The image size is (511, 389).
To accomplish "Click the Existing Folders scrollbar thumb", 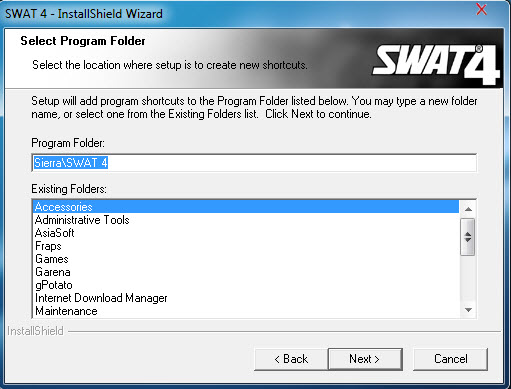I will (468, 237).
